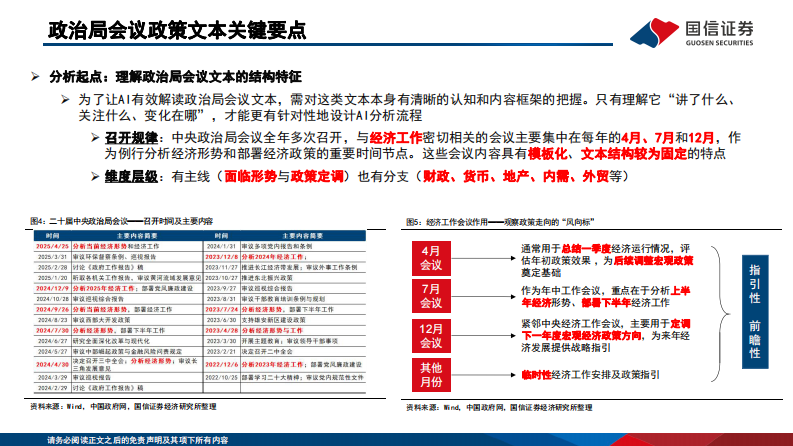Image resolution: width=793 pixels, height=446 pixels.
Task: Click the table date cell 2024/2/29
Action: tap(52, 388)
